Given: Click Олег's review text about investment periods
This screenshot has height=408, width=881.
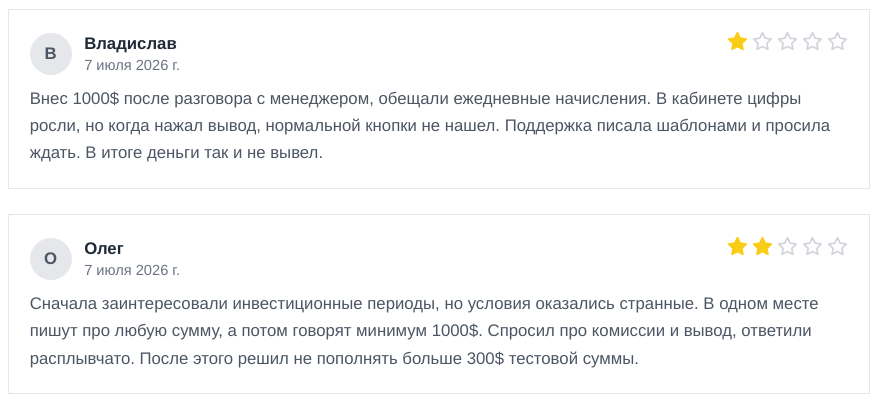Looking at the screenshot, I should tap(424, 331).
